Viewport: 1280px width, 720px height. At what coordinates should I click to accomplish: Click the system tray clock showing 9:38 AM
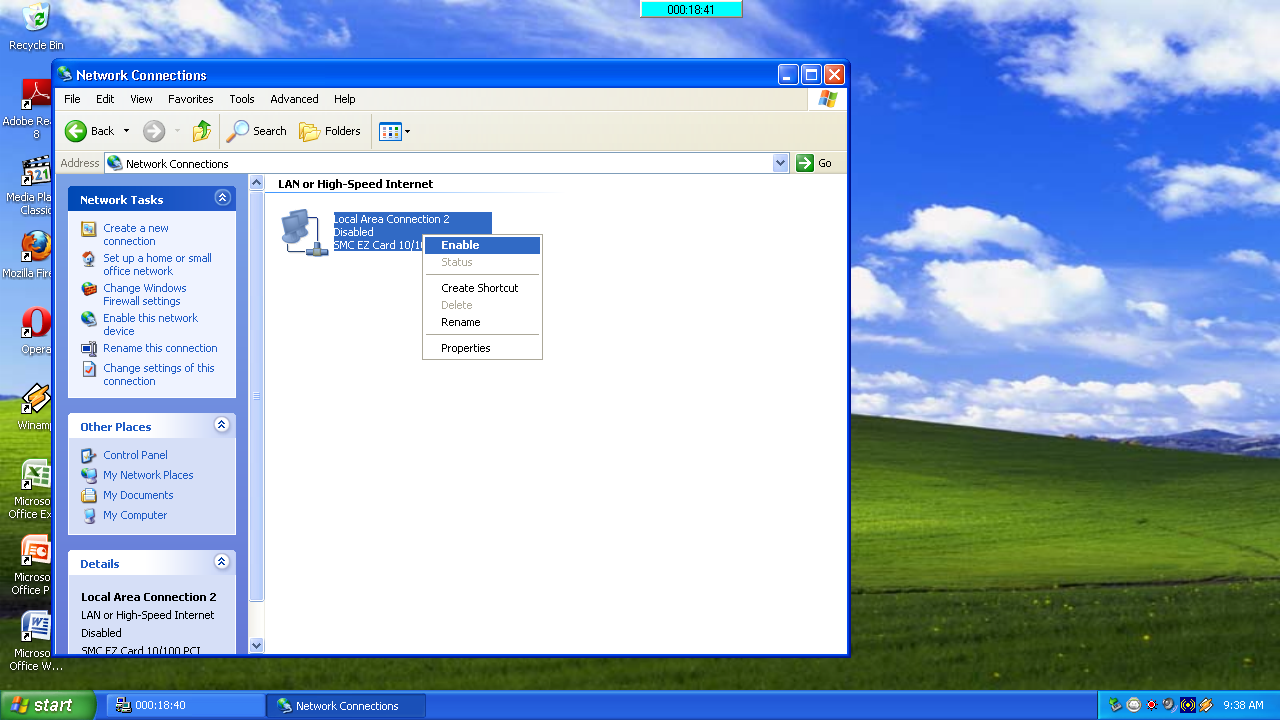1243,705
